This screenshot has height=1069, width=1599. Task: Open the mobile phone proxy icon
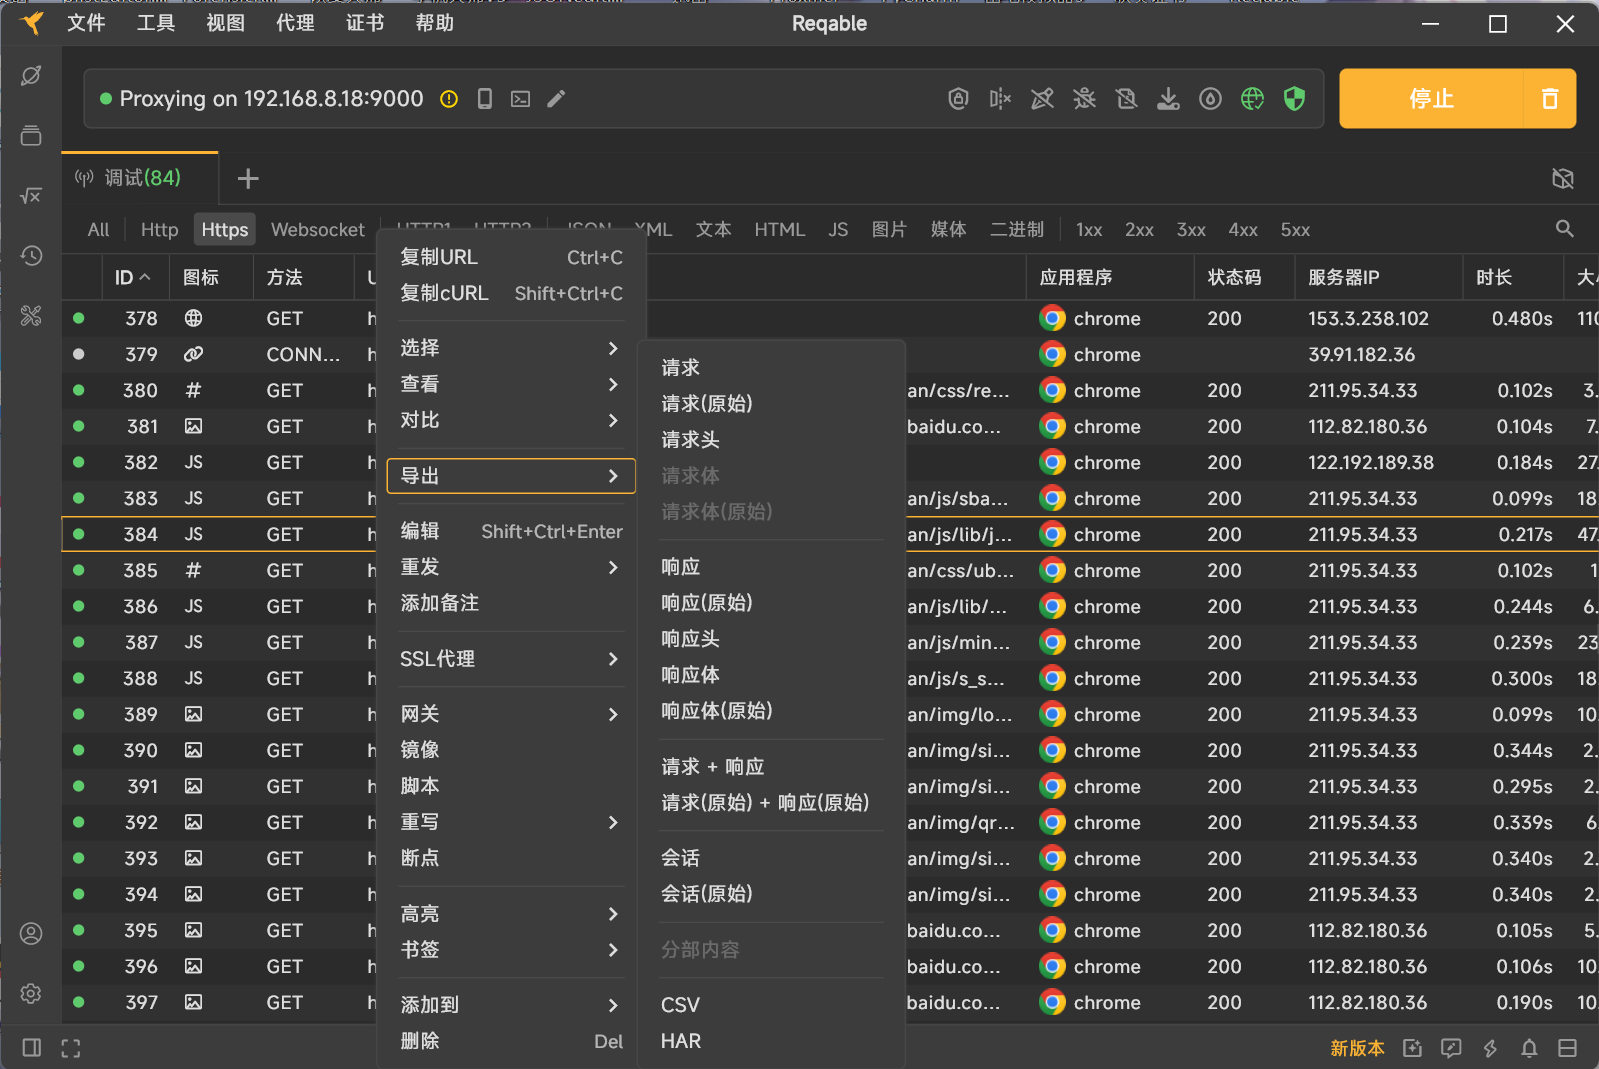click(485, 99)
